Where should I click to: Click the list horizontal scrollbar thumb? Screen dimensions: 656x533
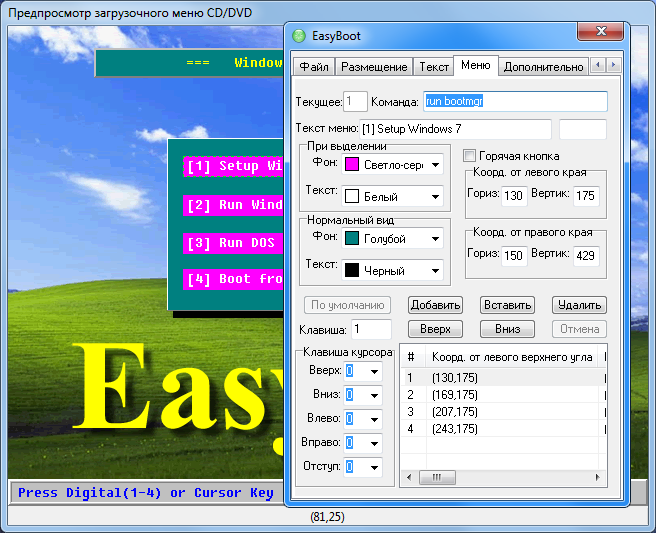pos(437,477)
